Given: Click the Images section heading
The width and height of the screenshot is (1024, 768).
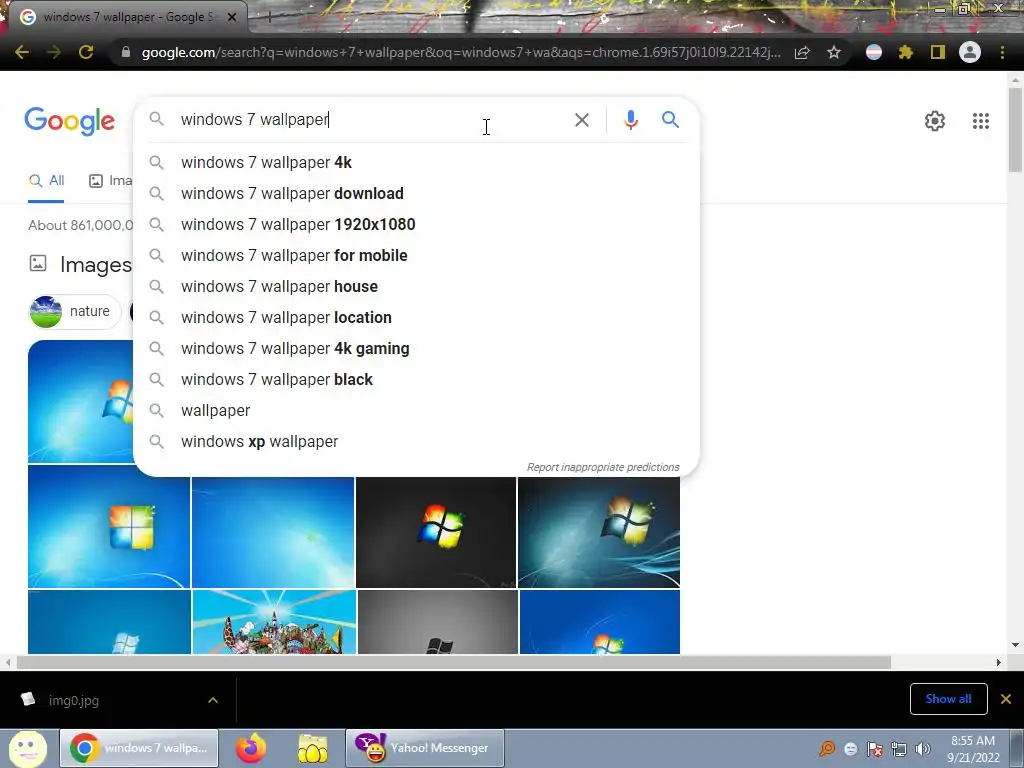Looking at the screenshot, I should click(x=96, y=264).
